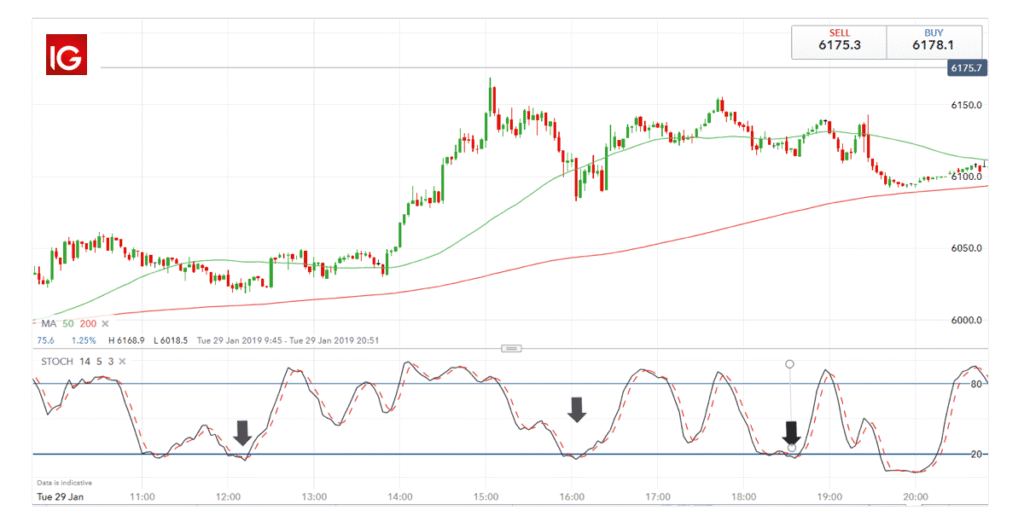Click the lower circle handle of drawn line

792,448
